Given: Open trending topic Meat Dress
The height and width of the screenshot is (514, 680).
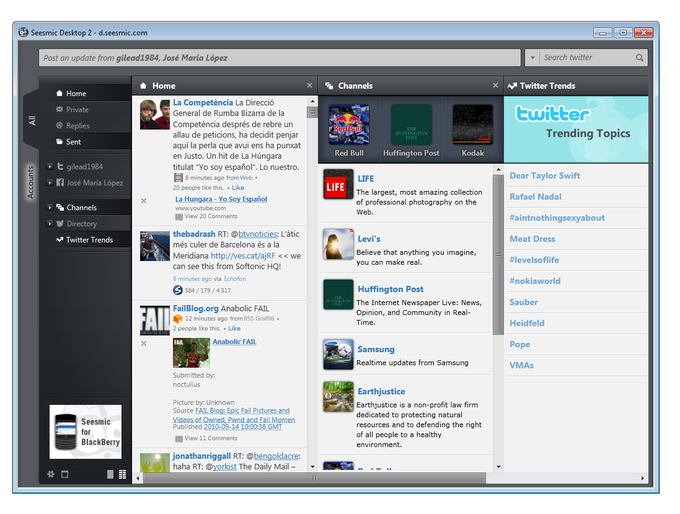Looking at the screenshot, I should (532, 239).
